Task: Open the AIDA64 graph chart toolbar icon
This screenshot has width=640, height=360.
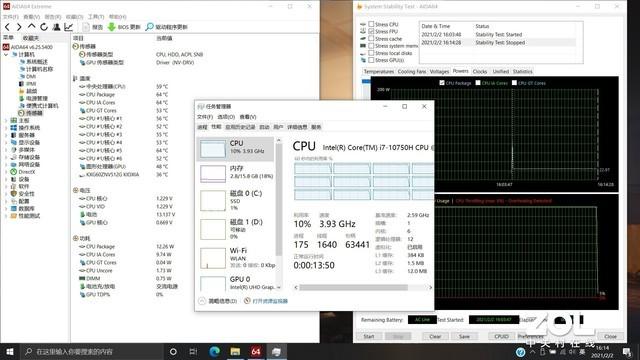Action: pyautogui.click(x=69, y=27)
